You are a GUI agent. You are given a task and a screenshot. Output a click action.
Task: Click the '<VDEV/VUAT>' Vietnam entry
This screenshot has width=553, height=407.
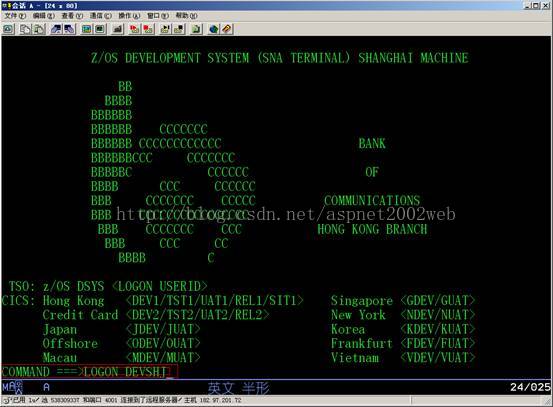click(x=438, y=358)
